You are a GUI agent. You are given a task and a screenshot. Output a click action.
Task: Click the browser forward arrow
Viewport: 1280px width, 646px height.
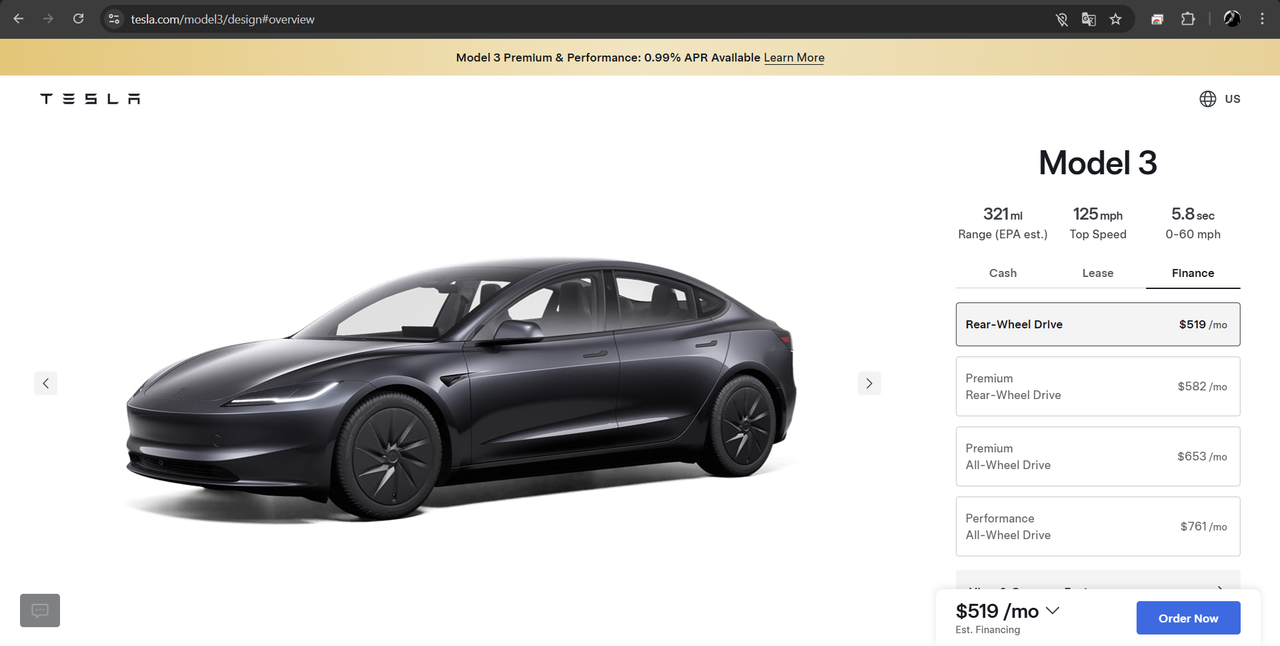coord(48,19)
